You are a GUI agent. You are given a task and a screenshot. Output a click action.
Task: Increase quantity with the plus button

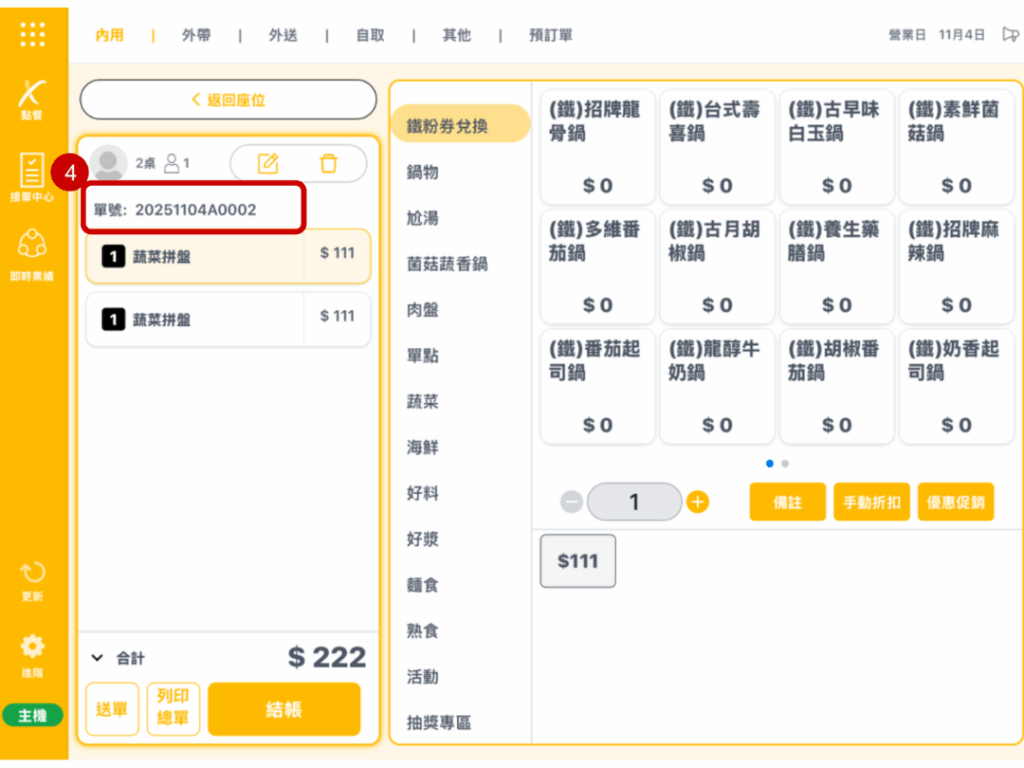point(698,502)
